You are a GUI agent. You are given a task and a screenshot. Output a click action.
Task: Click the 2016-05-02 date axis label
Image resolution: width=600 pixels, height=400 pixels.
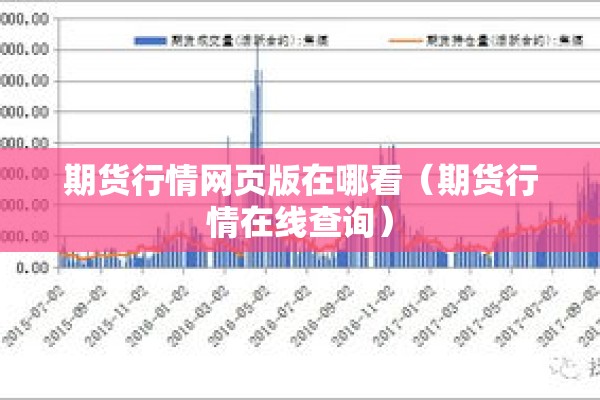point(239,317)
